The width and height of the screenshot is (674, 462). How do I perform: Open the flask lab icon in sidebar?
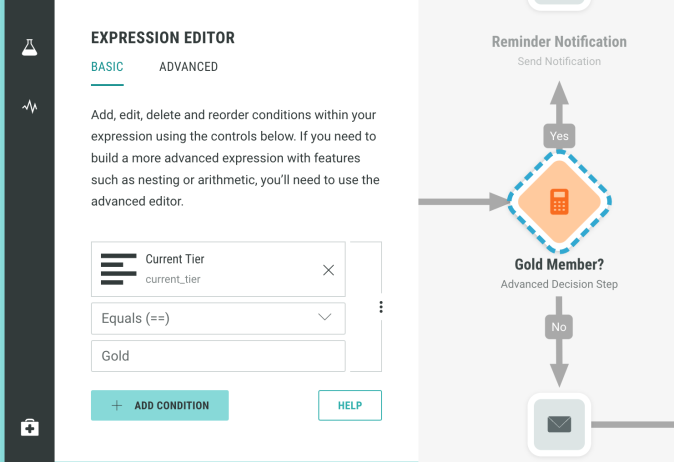coord(30,47)
